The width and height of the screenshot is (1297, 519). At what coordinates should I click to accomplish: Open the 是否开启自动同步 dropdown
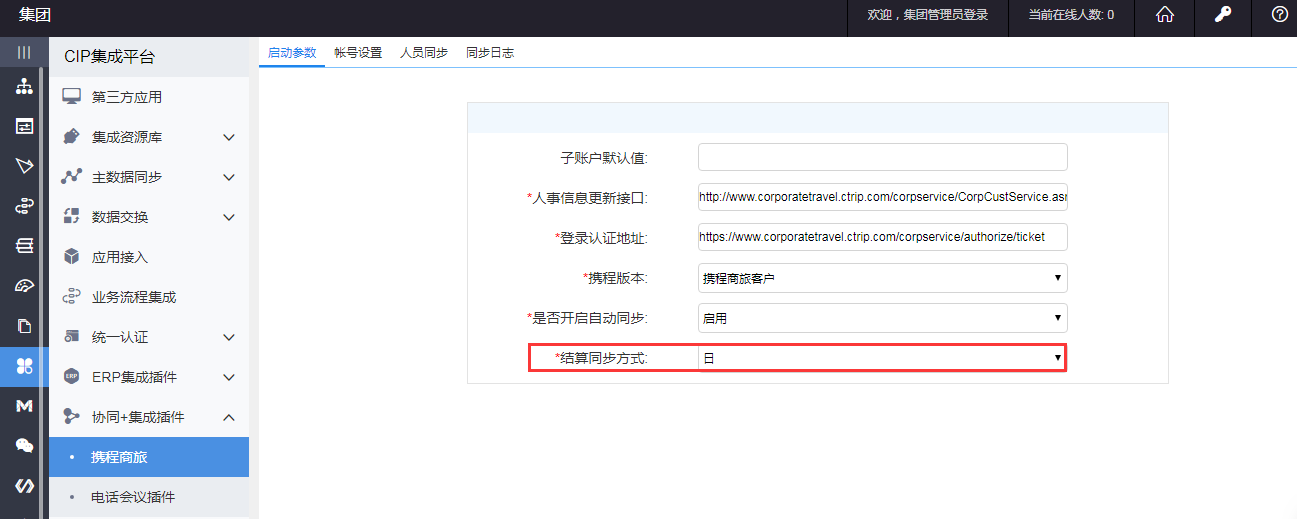click(x=882, y=318)
